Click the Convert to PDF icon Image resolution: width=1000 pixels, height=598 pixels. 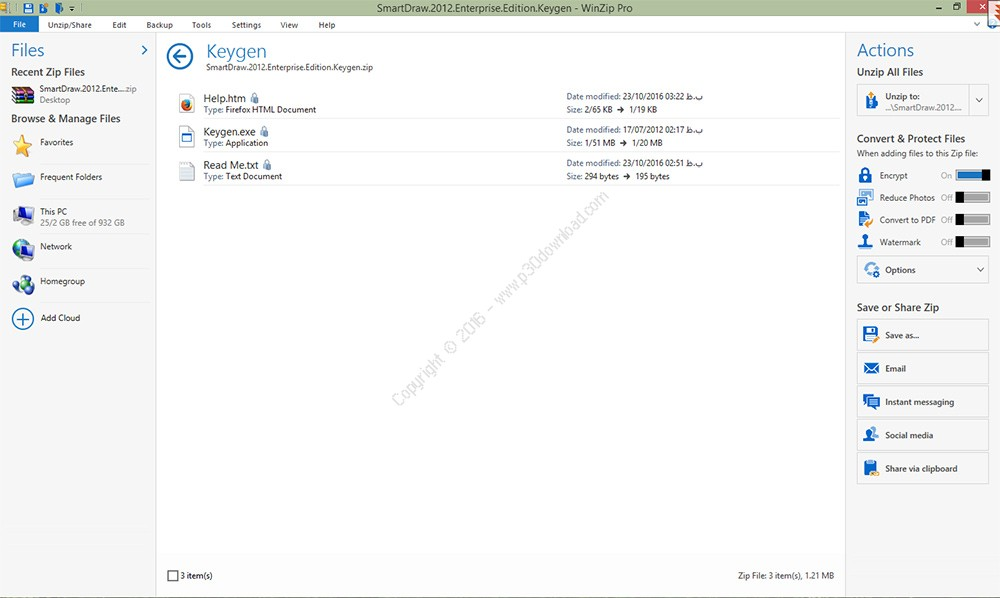[x=865, y=219]
